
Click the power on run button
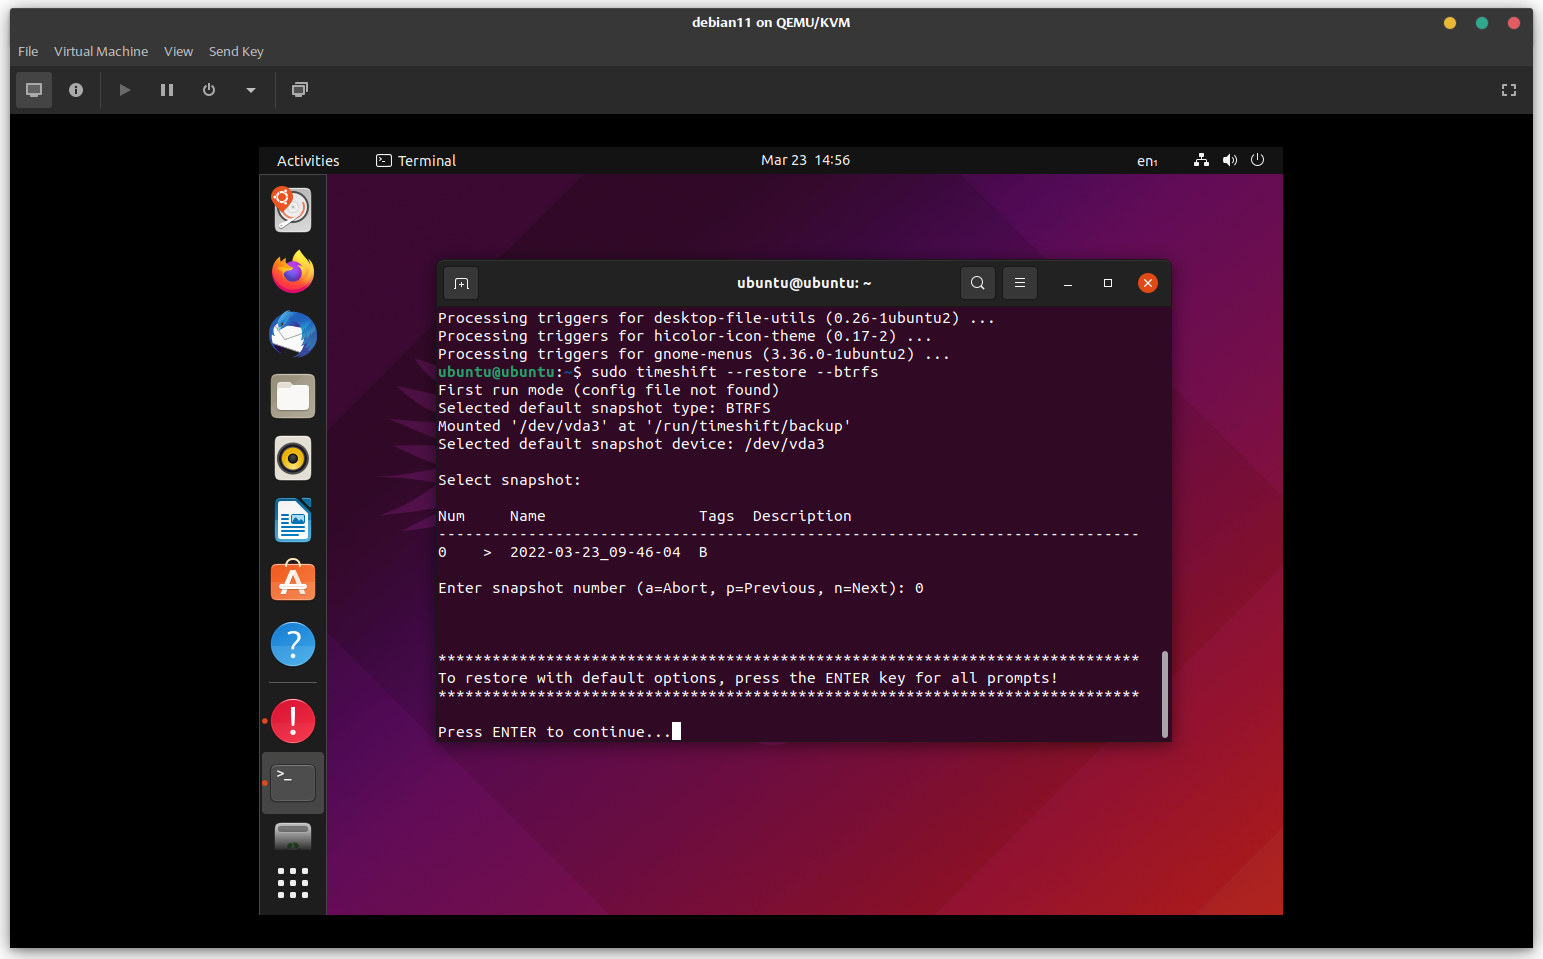[x=125, y=90]
